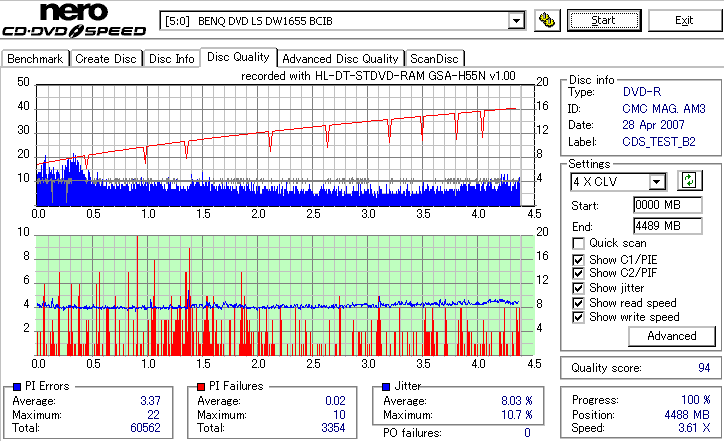Open the BENQ DVD drive selection dropdown
Image resolution: width=724 pixels, height=441 pixels.
coord(516,21)
